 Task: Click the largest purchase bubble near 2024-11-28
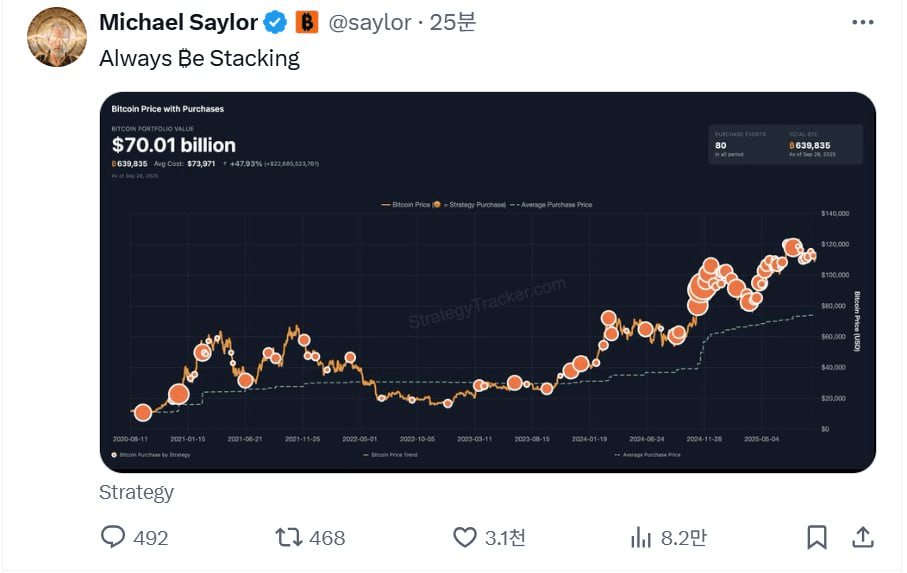[x=700, y=288]
